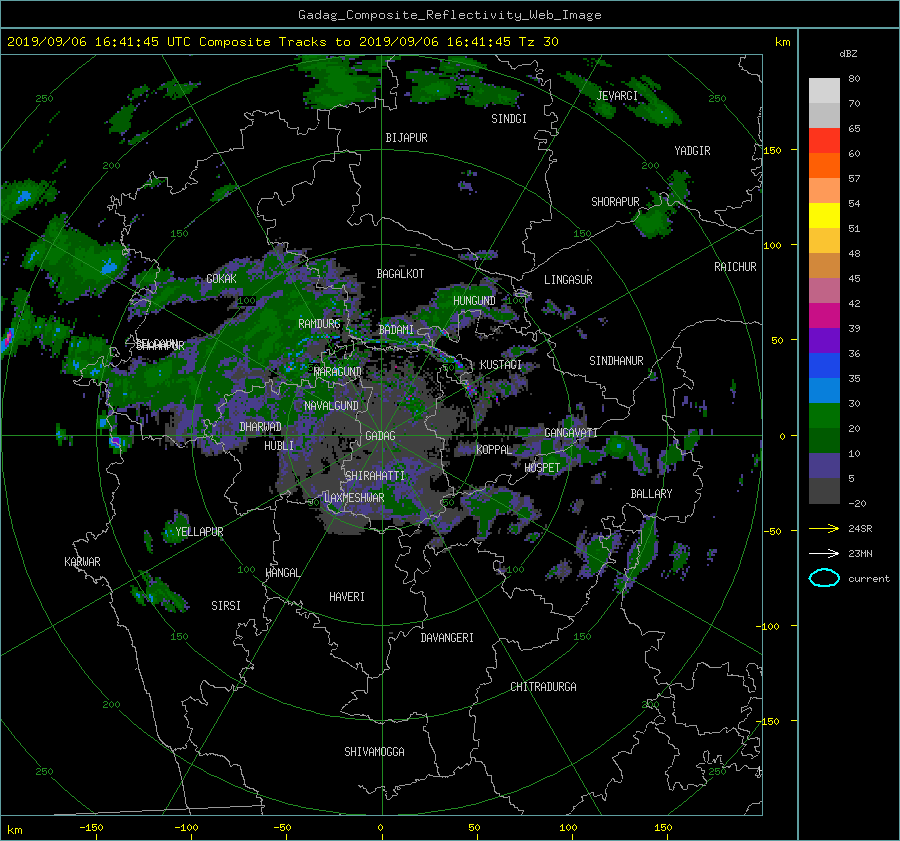900x841 pixels.
Task: Click the DAVANGERI city label
Action: point(447,638)
